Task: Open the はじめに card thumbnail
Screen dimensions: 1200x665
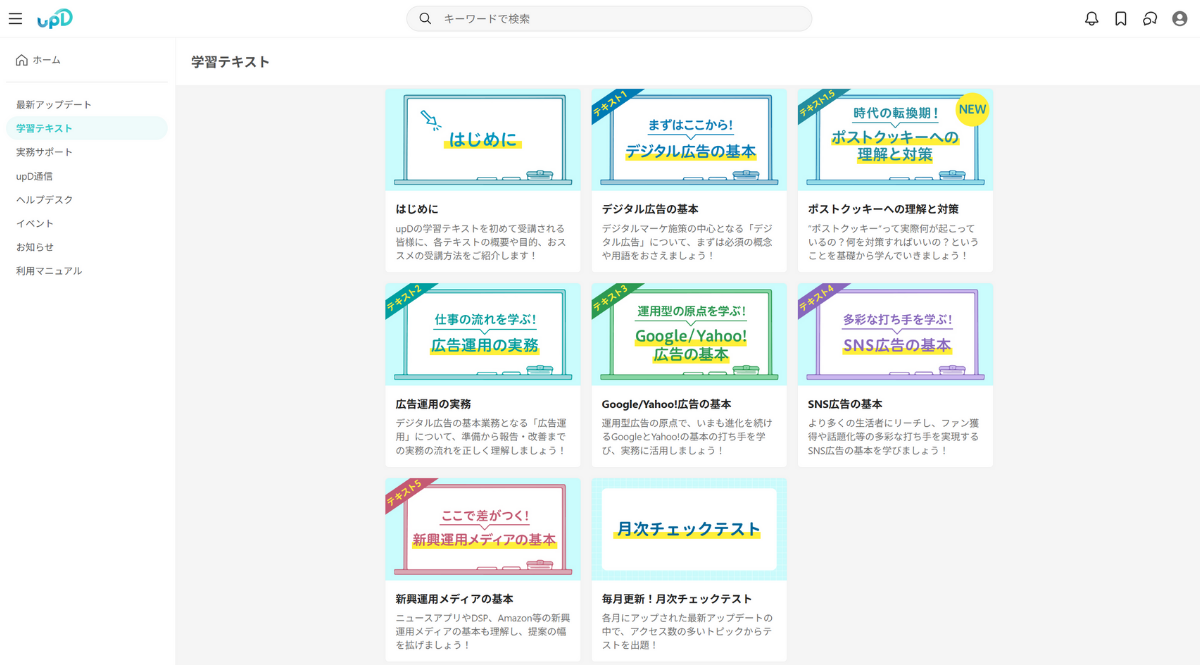Action: [482, 139]
